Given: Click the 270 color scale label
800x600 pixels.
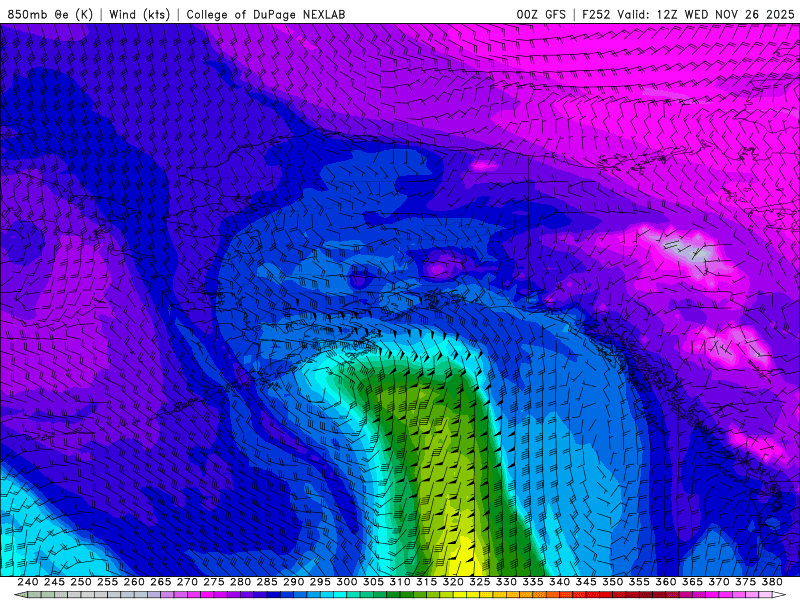Looking at the screenshot, I should click(x=187, y=582).
